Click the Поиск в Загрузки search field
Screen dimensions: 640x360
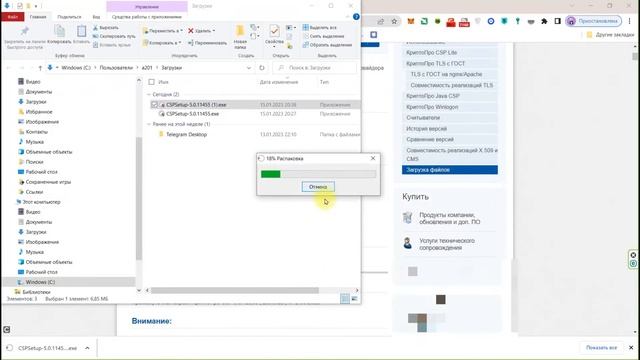pos(315,68)
